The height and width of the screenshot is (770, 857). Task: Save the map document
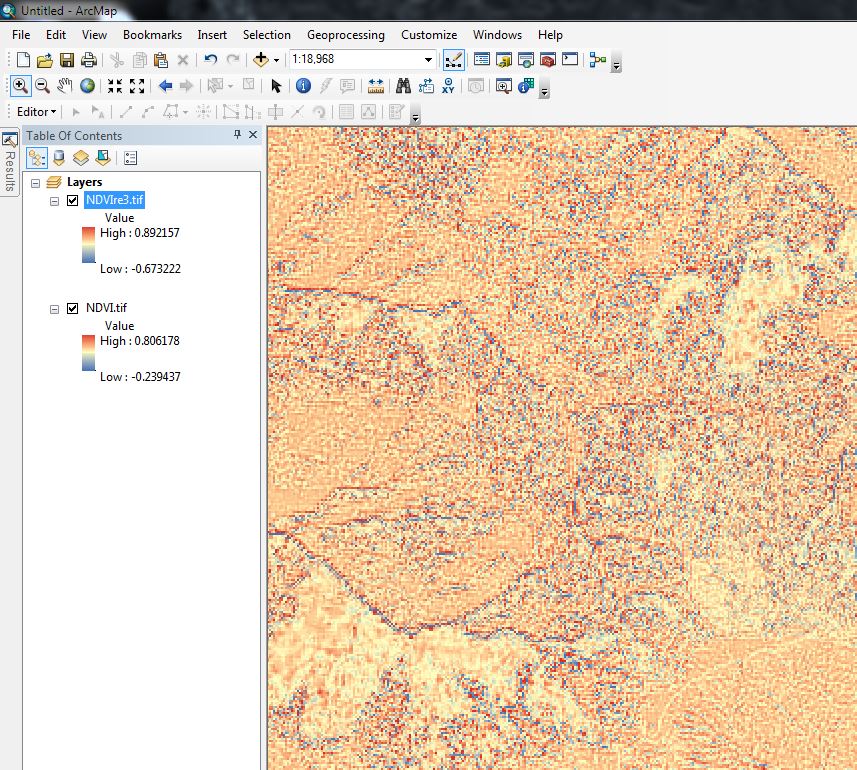67,60
